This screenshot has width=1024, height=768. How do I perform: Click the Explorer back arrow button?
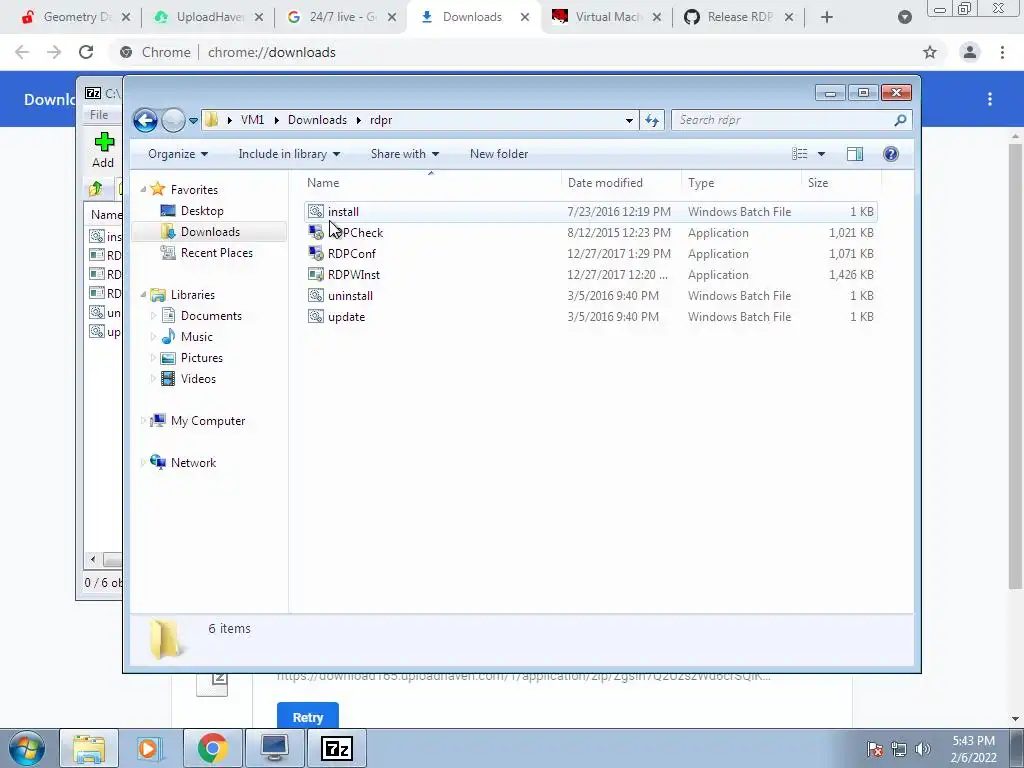pos(145,120)
